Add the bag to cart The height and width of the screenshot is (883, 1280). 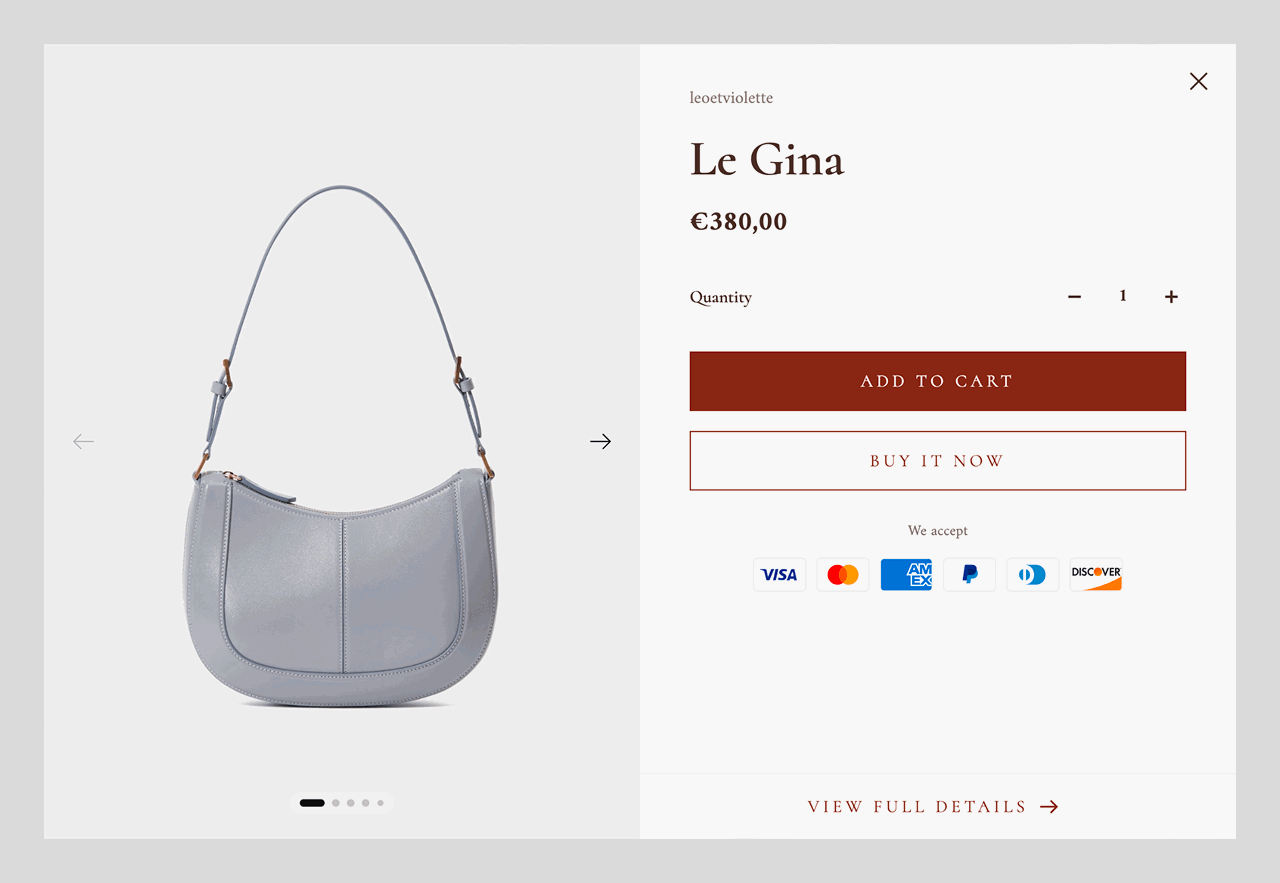(937, 381)
